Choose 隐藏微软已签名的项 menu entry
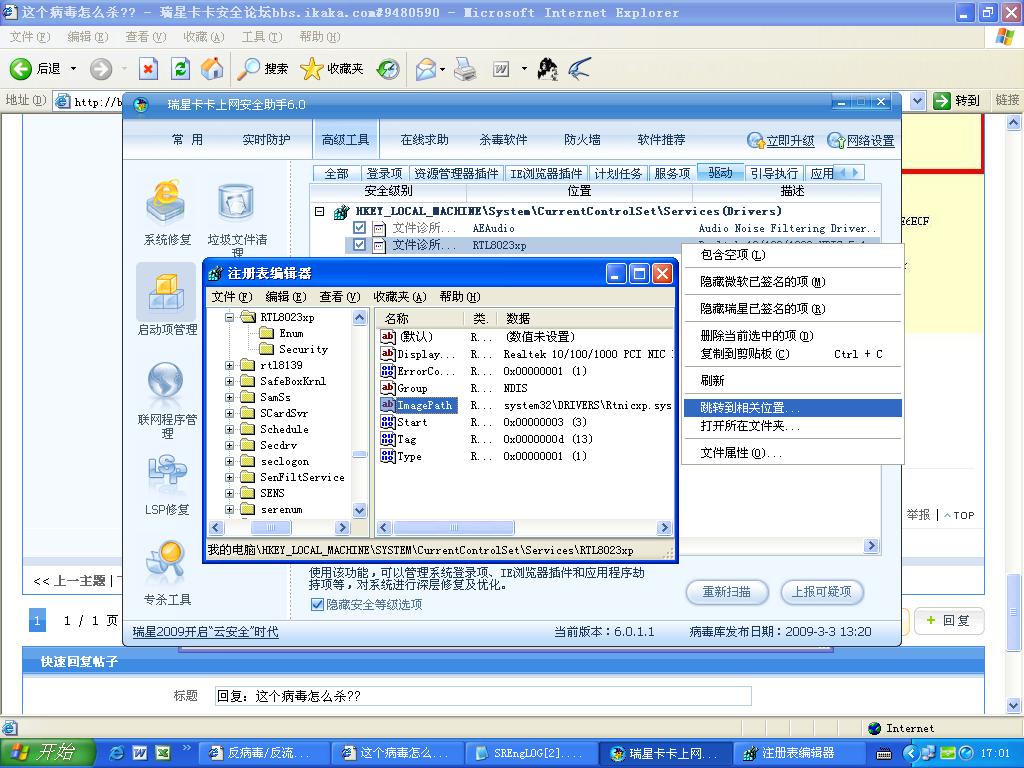Image resolution: width=1024 pixels, height=768 pixels. [793, 281]
